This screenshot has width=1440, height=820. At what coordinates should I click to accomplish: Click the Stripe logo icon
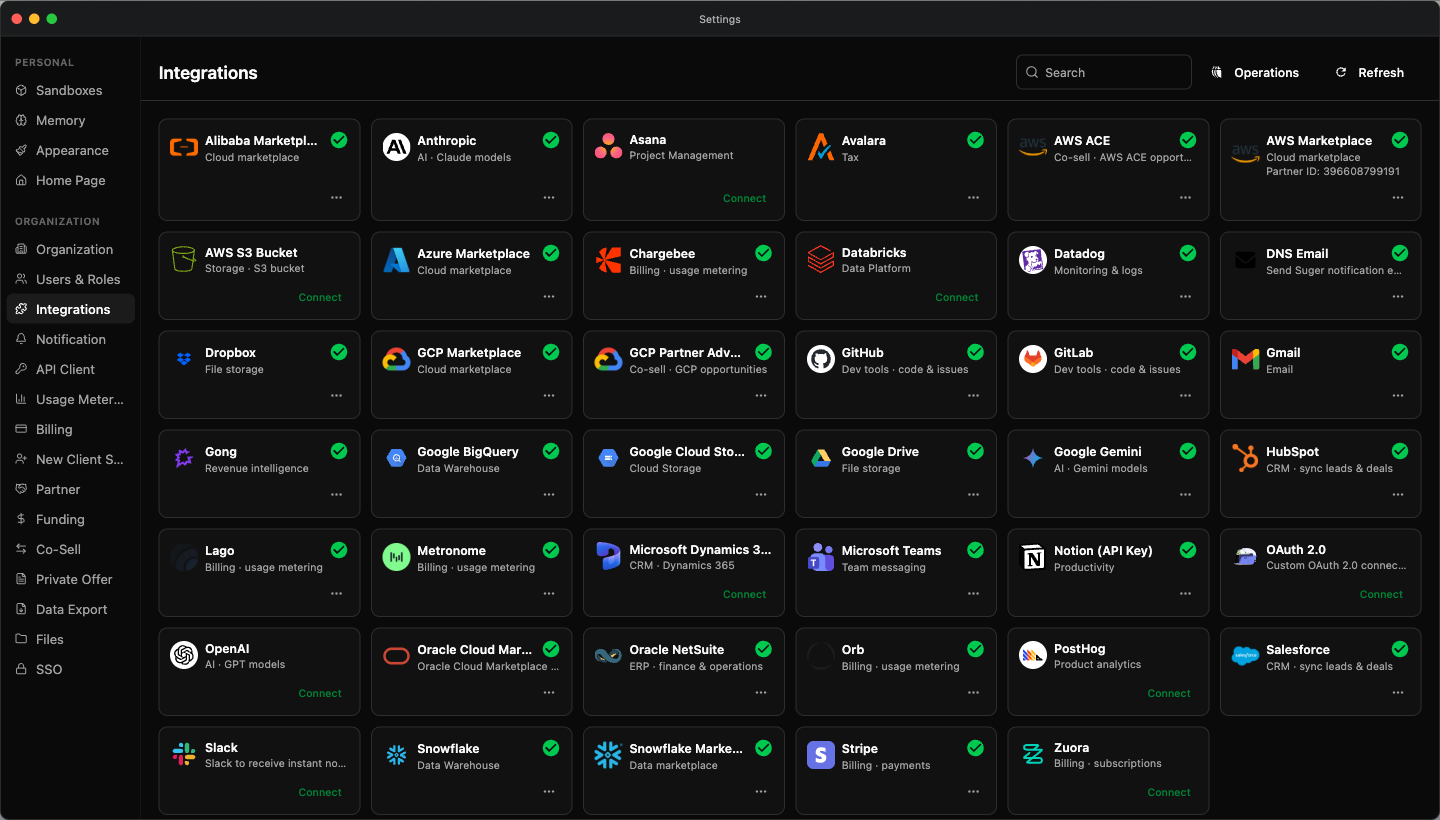pos(821,755)
